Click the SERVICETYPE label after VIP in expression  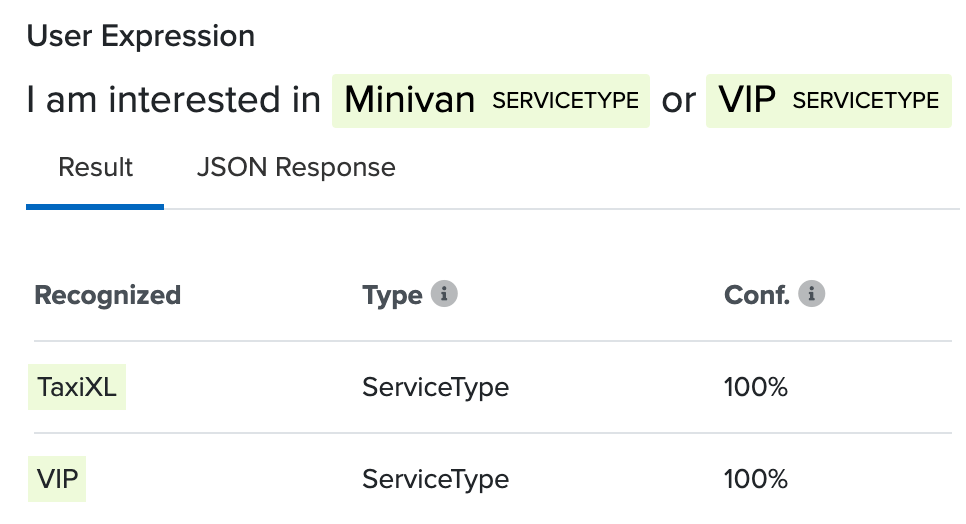click(x=865, y=101)
